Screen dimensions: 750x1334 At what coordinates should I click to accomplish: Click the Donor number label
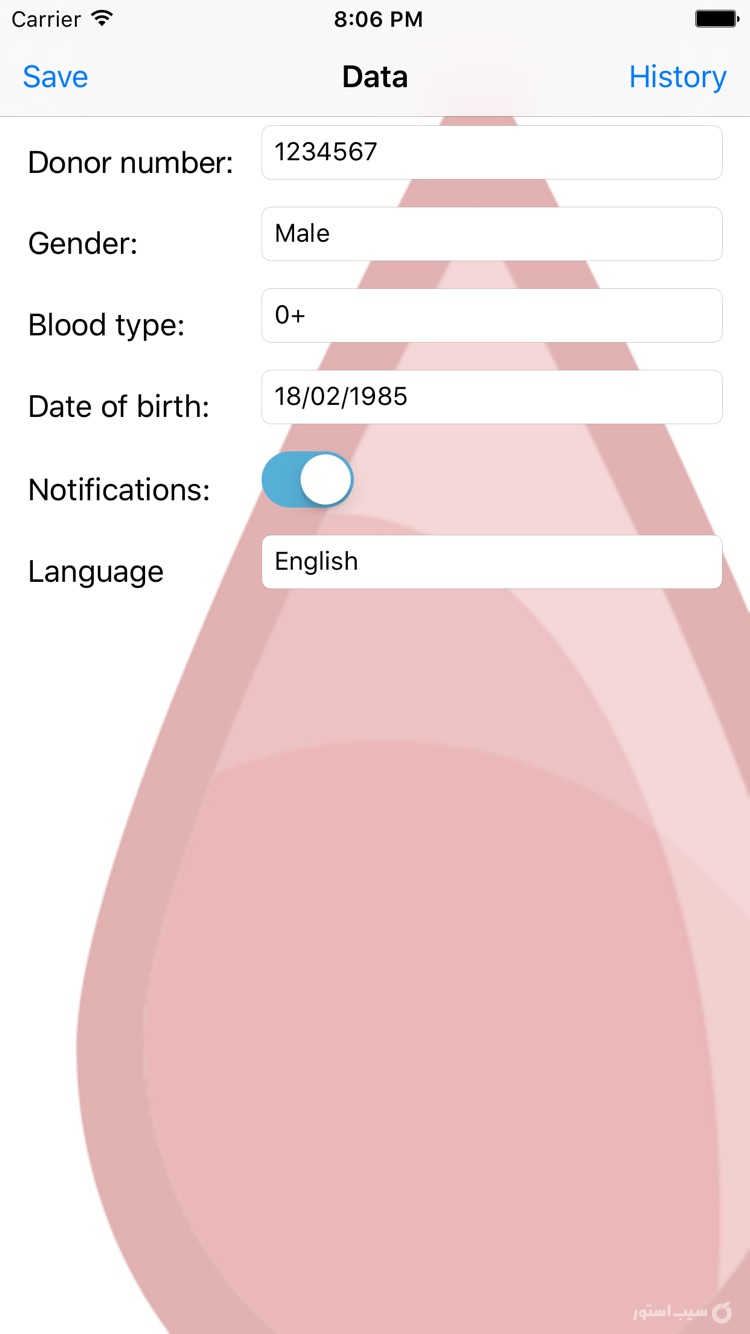pos(130,162)
